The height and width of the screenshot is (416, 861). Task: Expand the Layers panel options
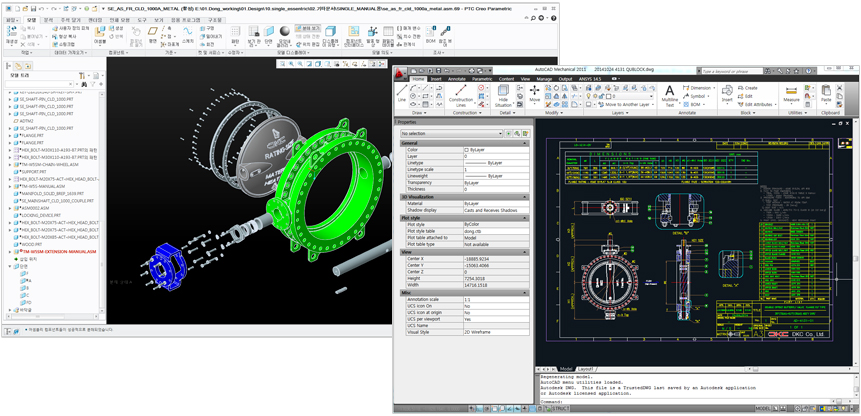pos(619,113)
